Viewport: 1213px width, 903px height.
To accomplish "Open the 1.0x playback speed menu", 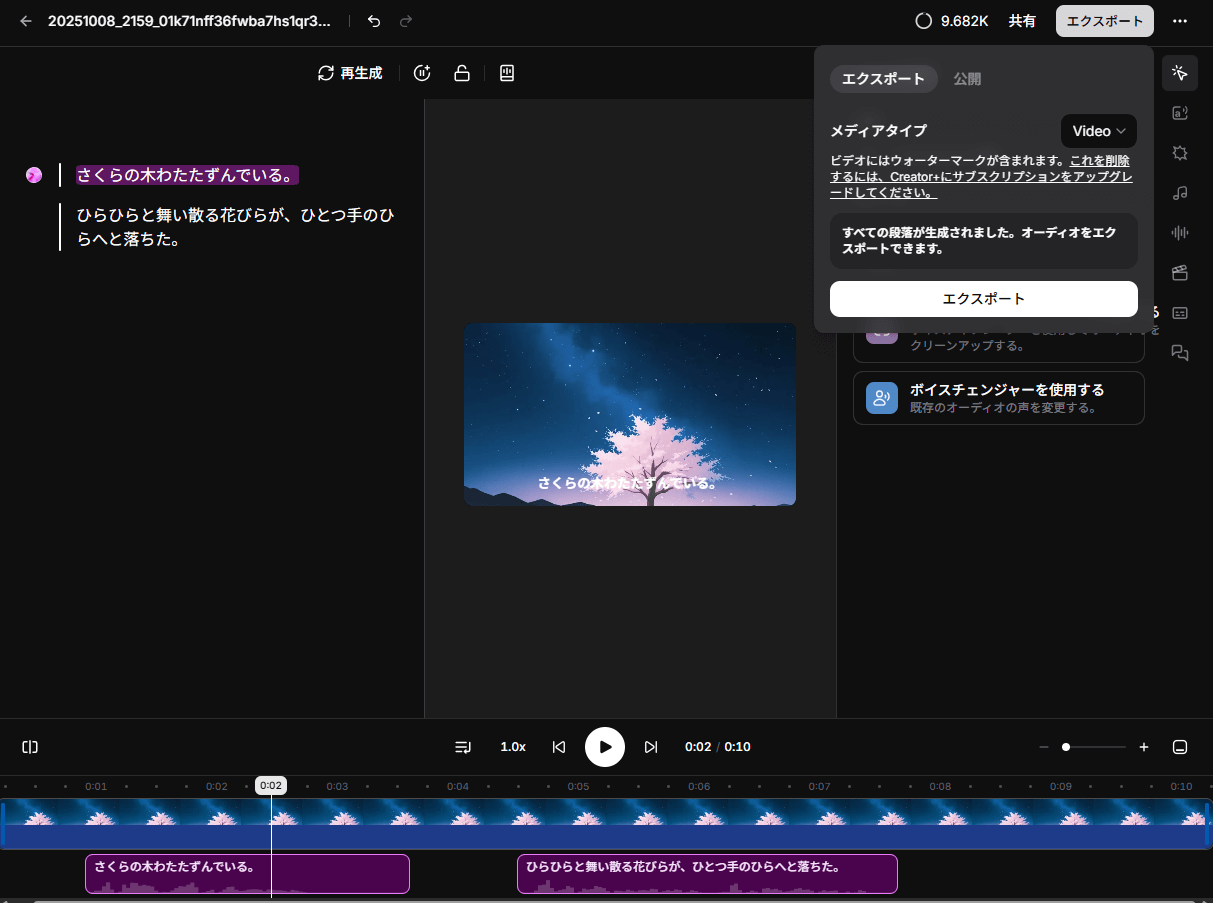I will click(x=513, y=747).
